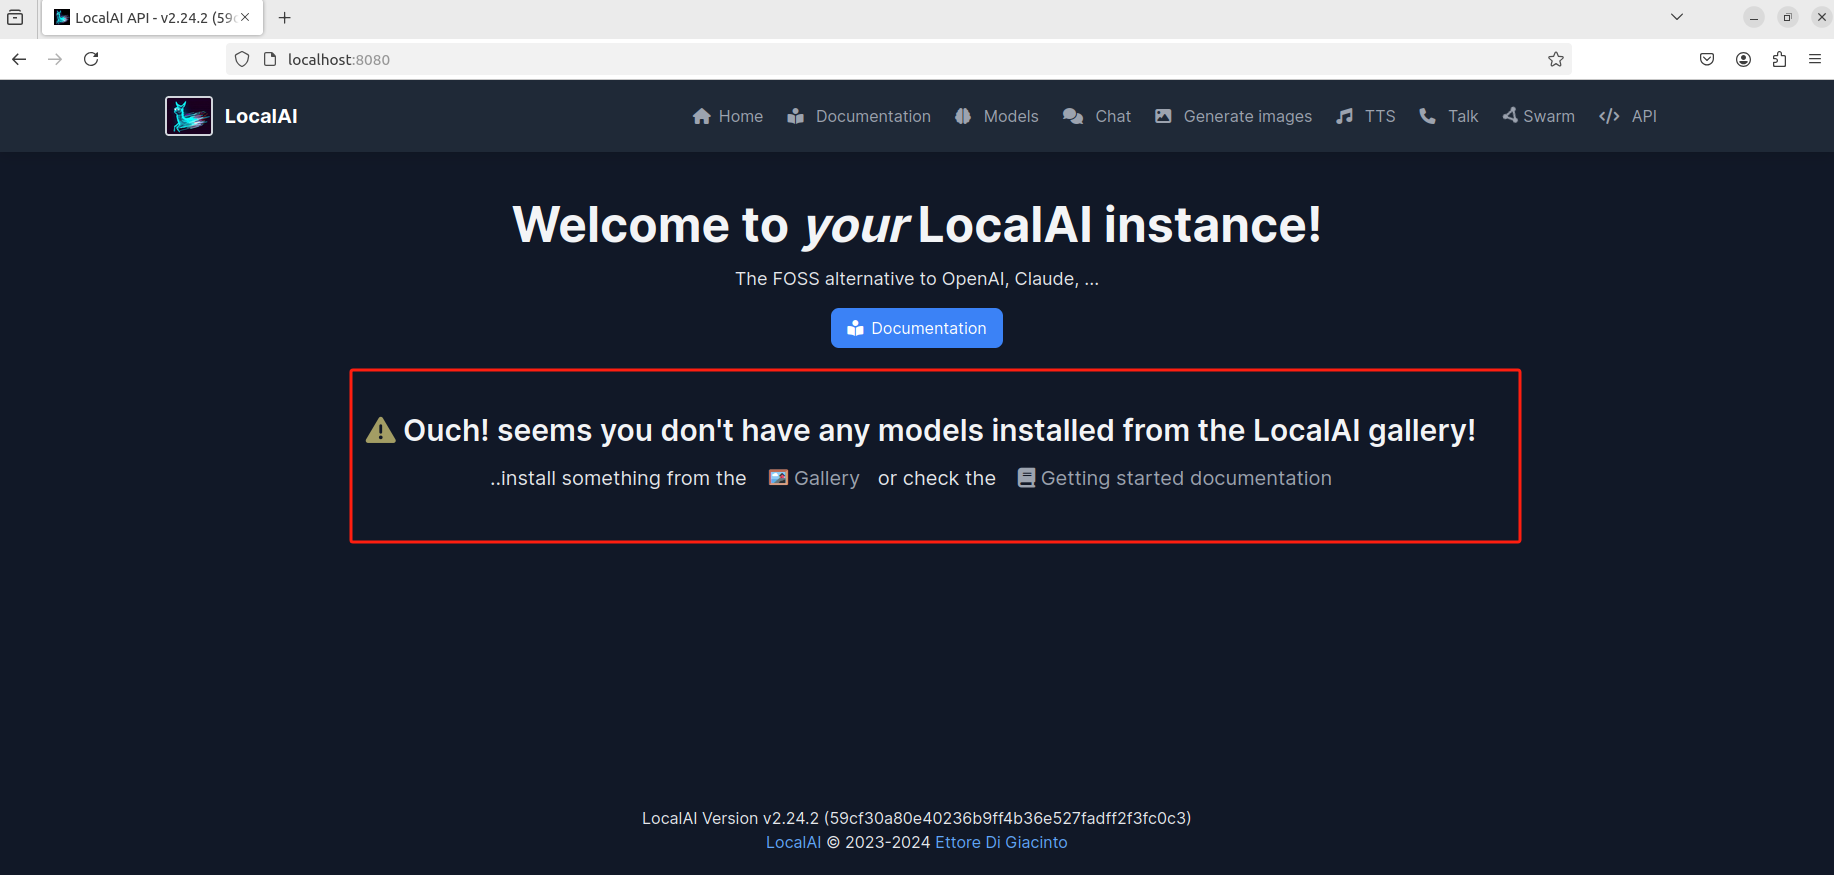Open the TTS page
The image size is (1834, 875).
coord(1366,116)
